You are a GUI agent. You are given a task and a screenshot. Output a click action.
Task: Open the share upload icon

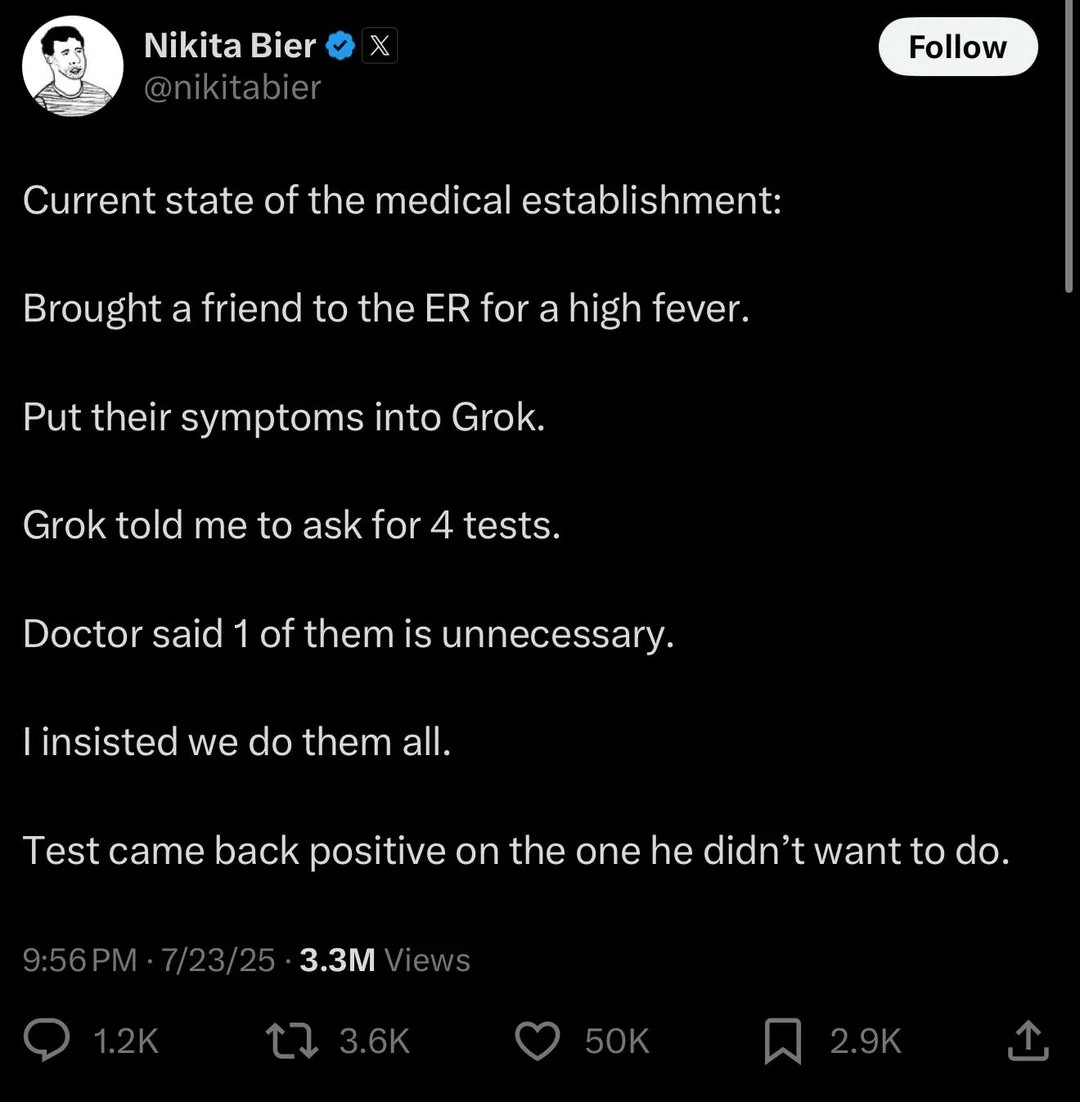coord(1028,1040)
